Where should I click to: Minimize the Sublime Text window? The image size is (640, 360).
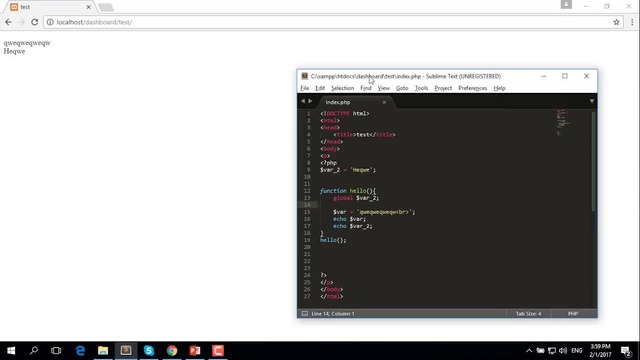point(543,76)
